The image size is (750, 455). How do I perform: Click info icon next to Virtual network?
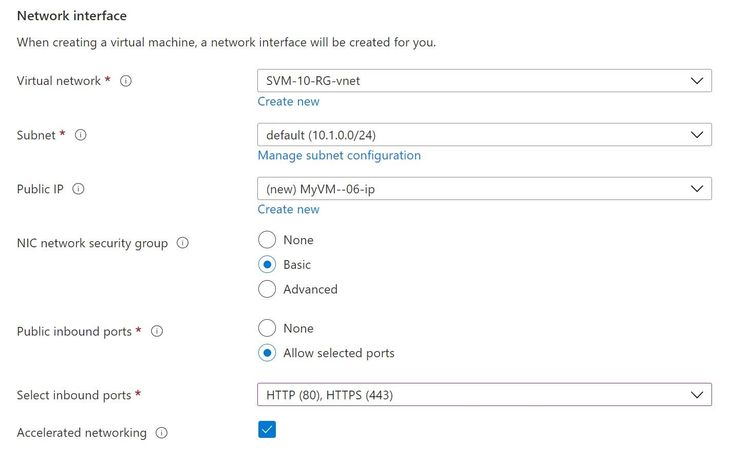(126, 81)
